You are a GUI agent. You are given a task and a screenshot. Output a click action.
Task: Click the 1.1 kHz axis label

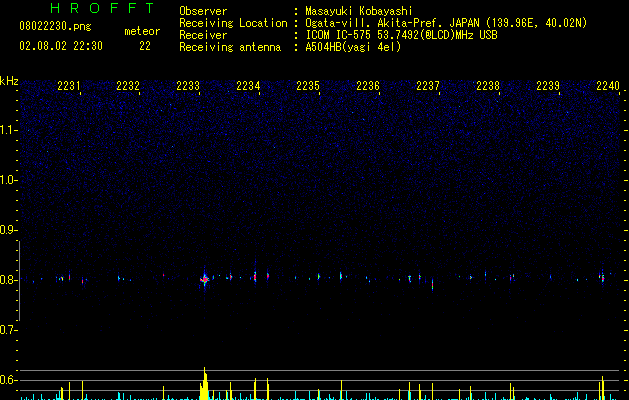click(x=8, y=130)
